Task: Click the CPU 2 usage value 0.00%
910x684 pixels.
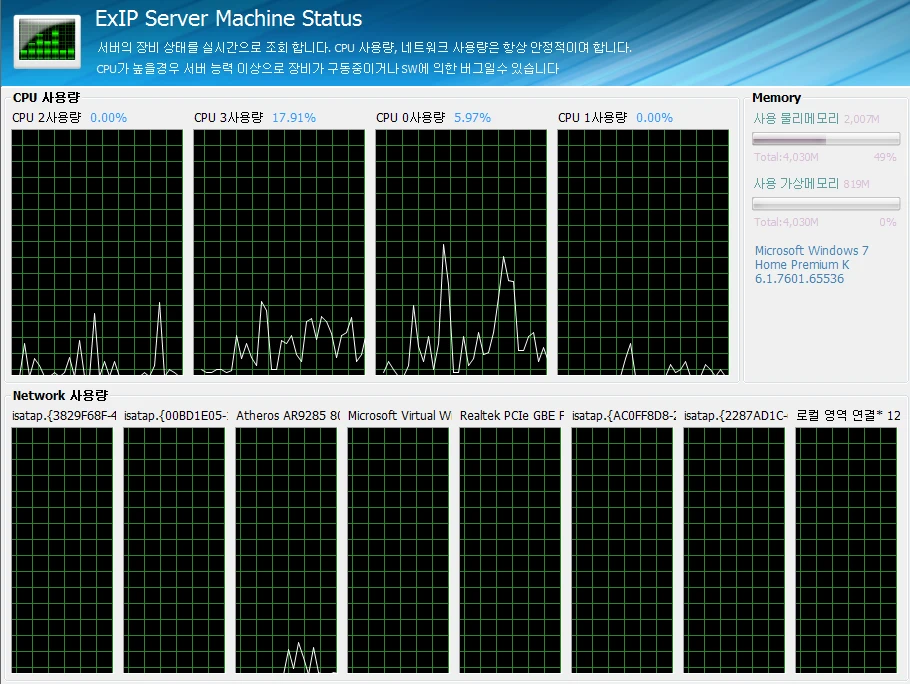Action: [x=109, y=118]
